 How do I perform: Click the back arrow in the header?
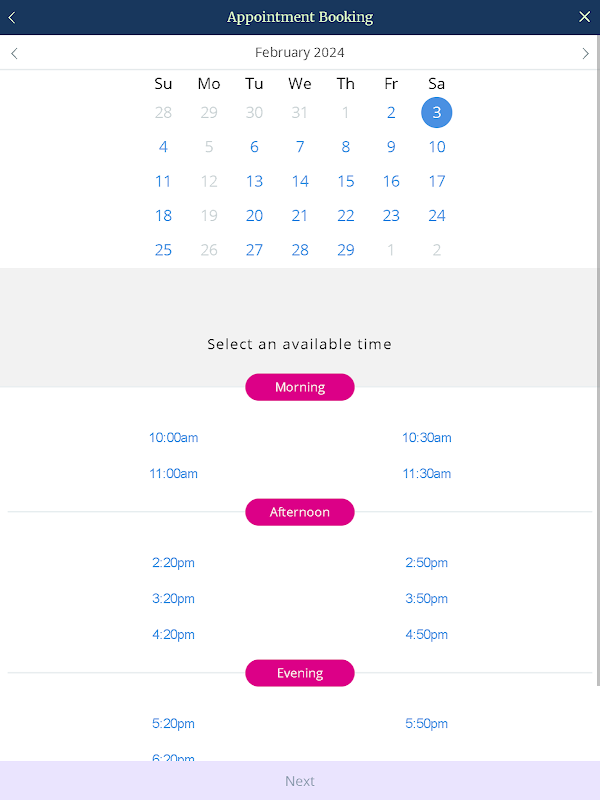[12, 17]
